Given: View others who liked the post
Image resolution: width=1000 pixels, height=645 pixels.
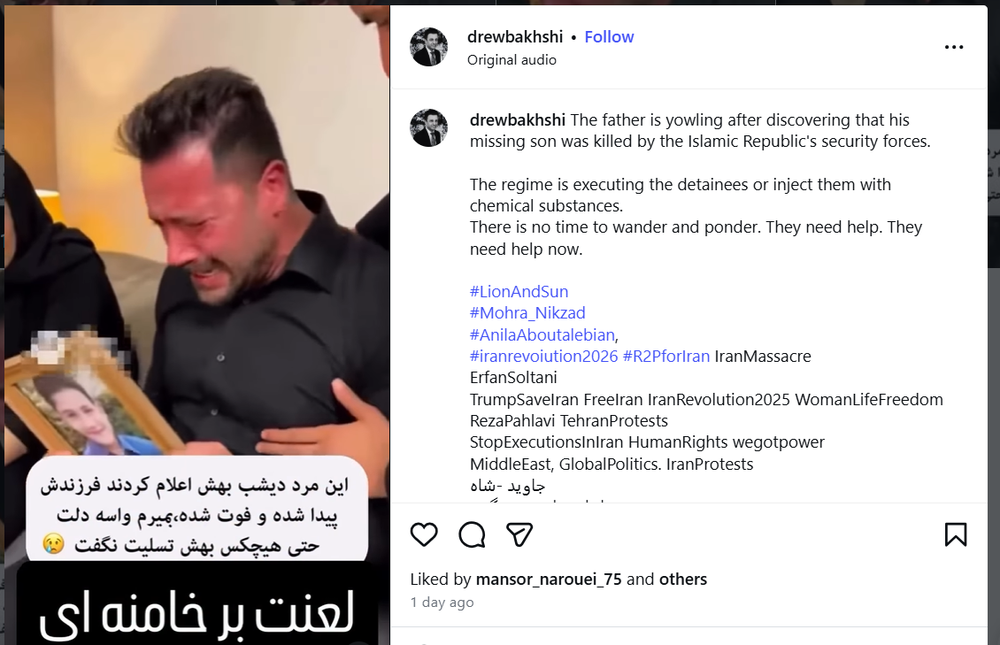Looking at the screenshot, I should pyautogui.click(x=683, y=579).
